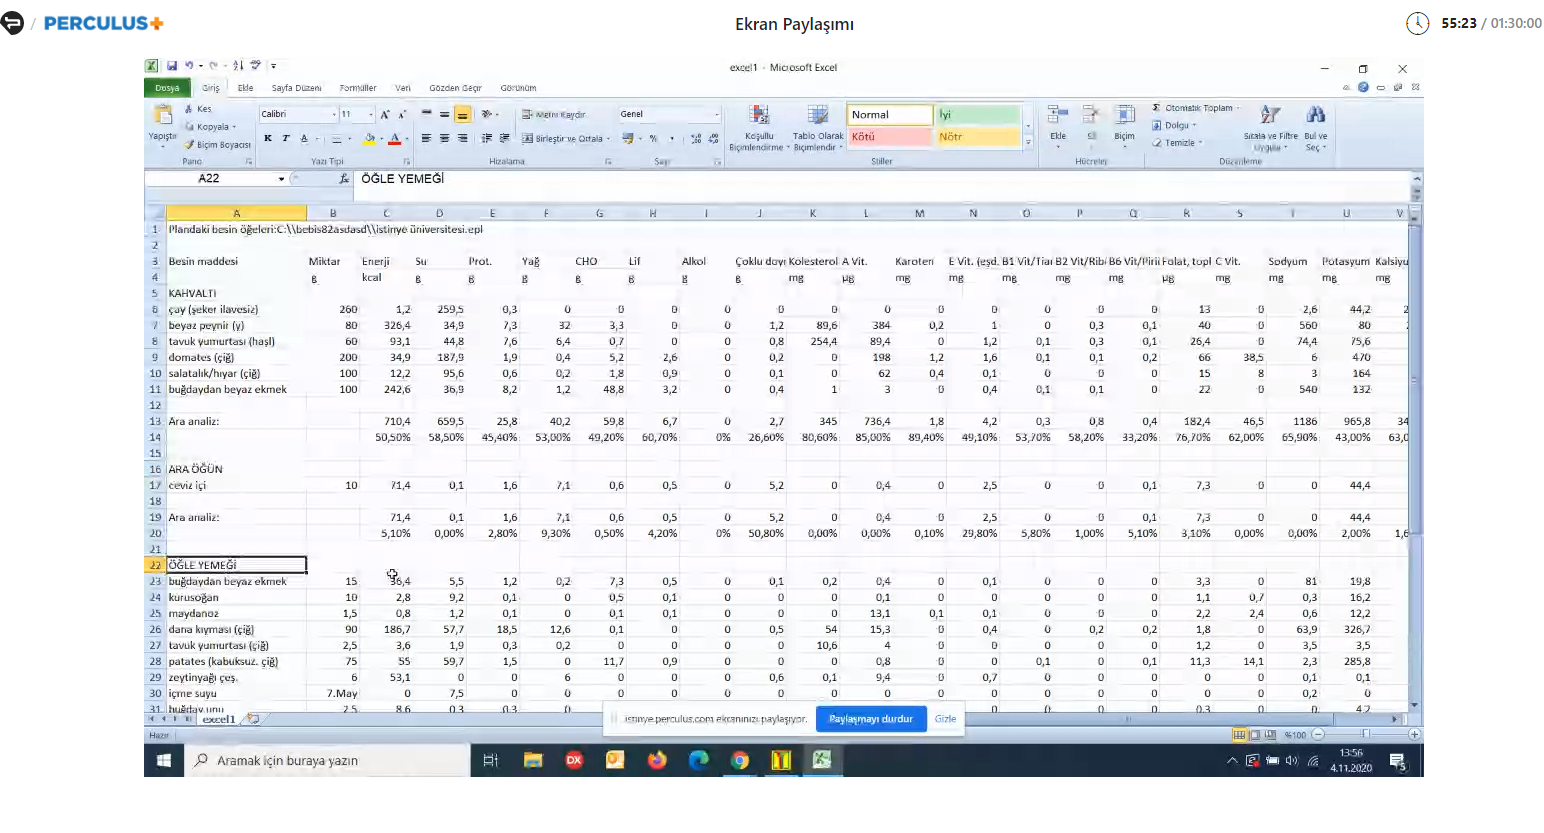Screen dimensions: 1544x833
Task: Click the save icon in quick access toolbar
Action: 172,66
